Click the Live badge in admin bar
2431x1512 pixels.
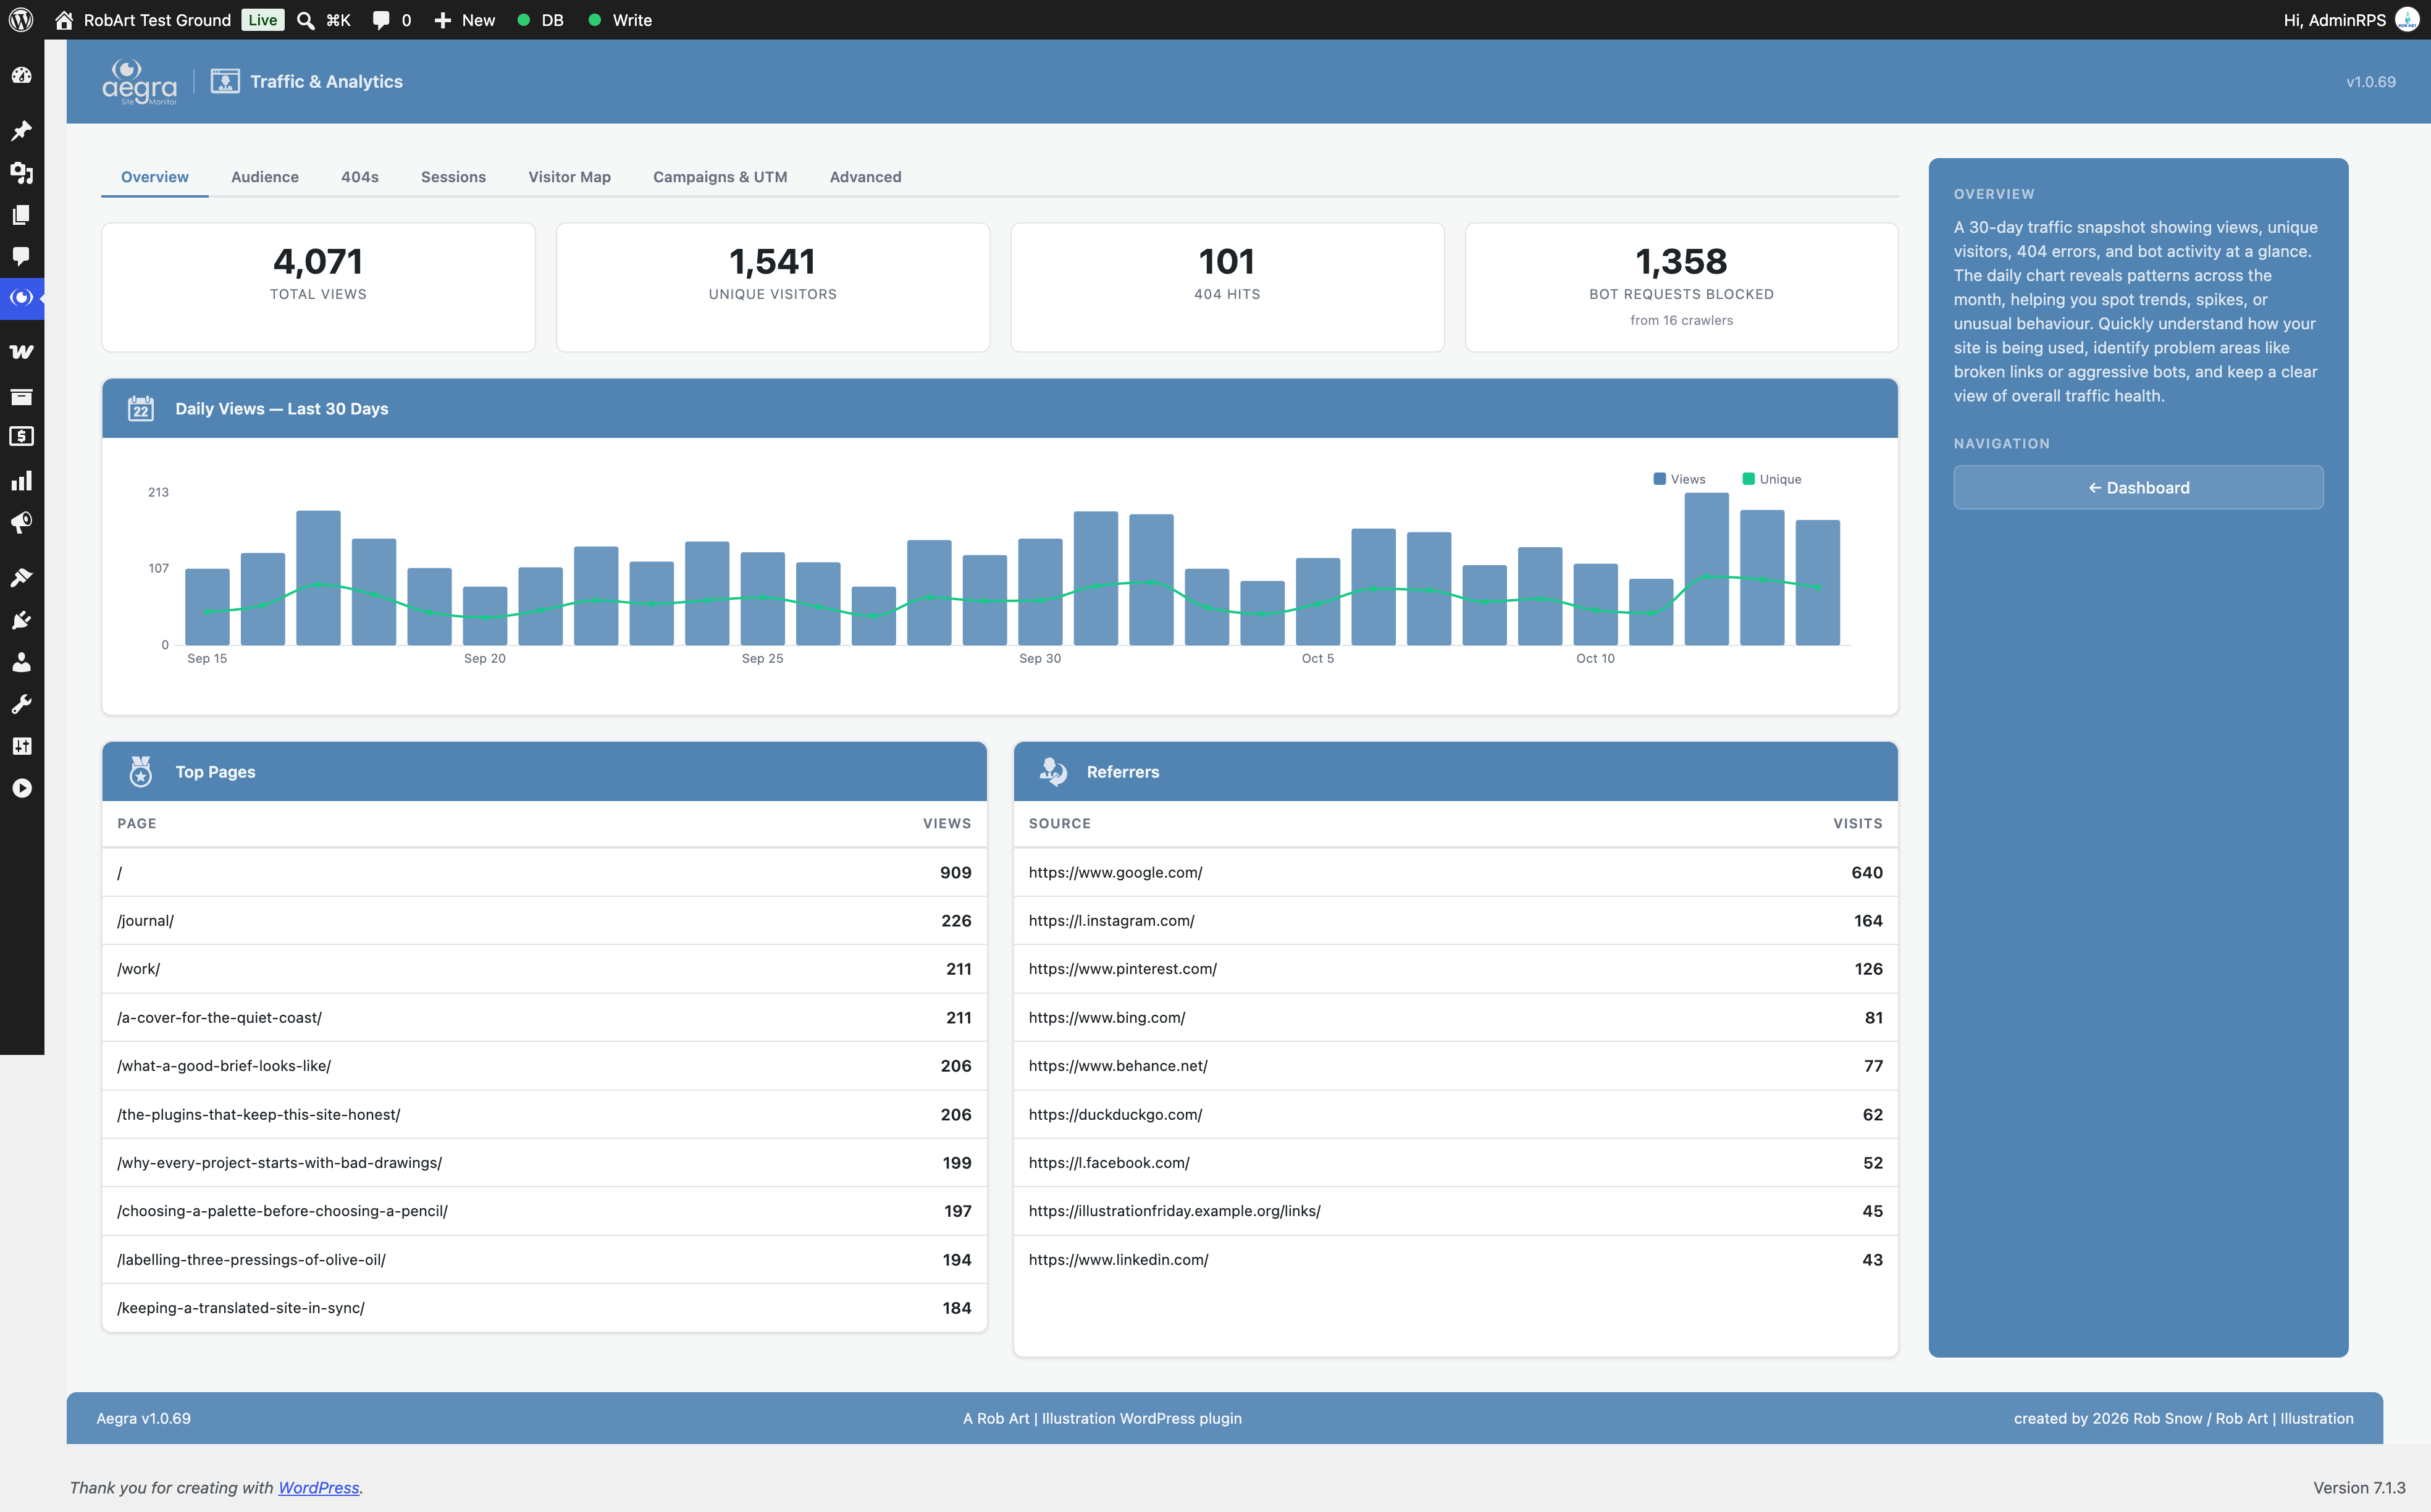pyautogui.click(x=262, y=20)
